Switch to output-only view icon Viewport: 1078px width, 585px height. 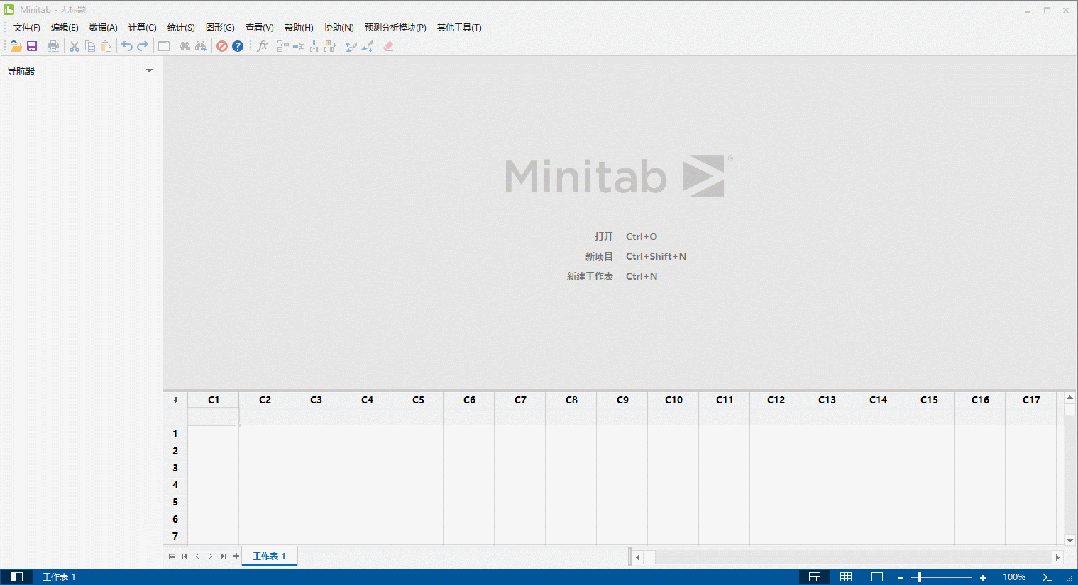click(x=877, y=577)
